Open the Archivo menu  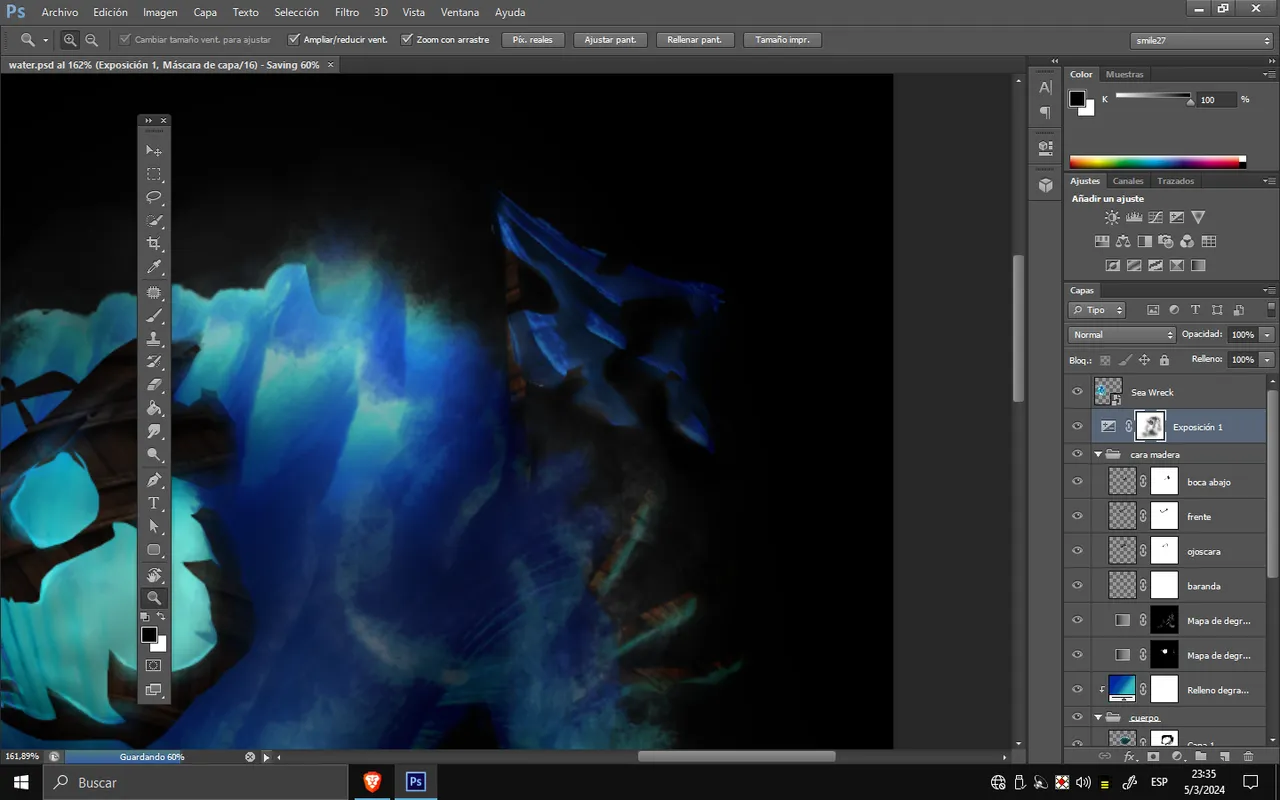[60, 12]
